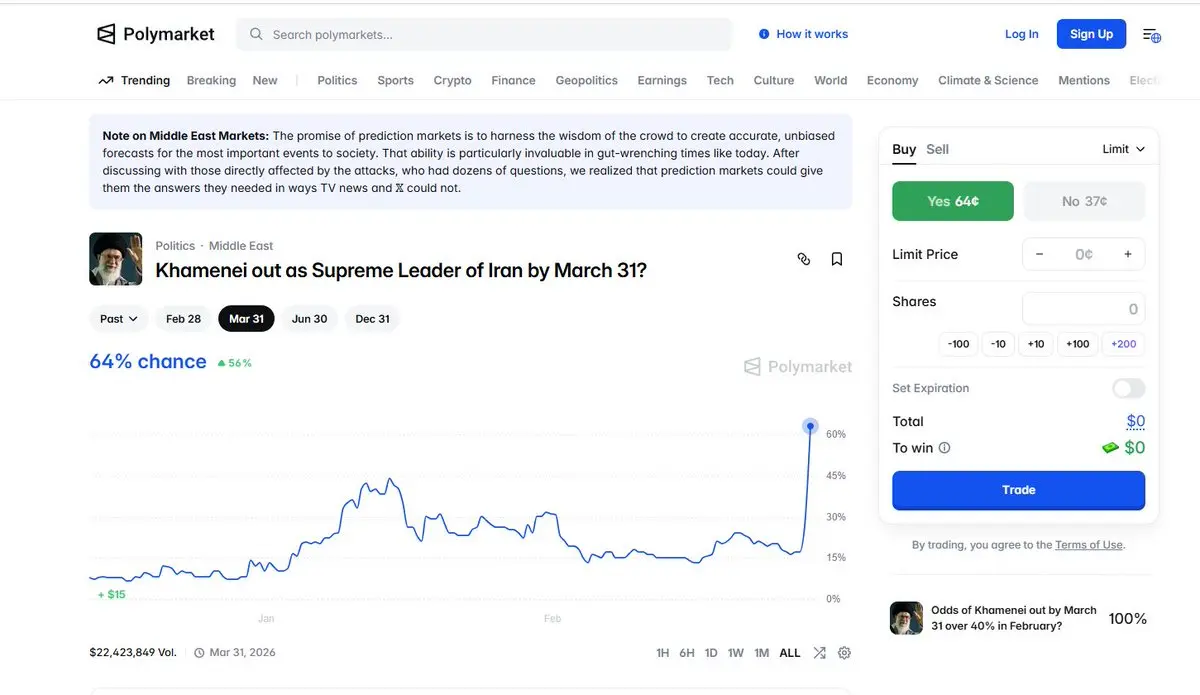Select the No 37¢ outcome
1200x695 pixels.
coord(1084,201)
